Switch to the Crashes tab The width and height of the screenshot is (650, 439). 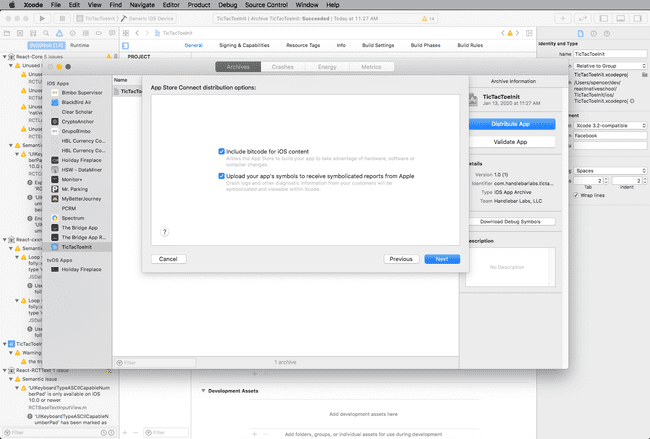click(x=283, y=67)
